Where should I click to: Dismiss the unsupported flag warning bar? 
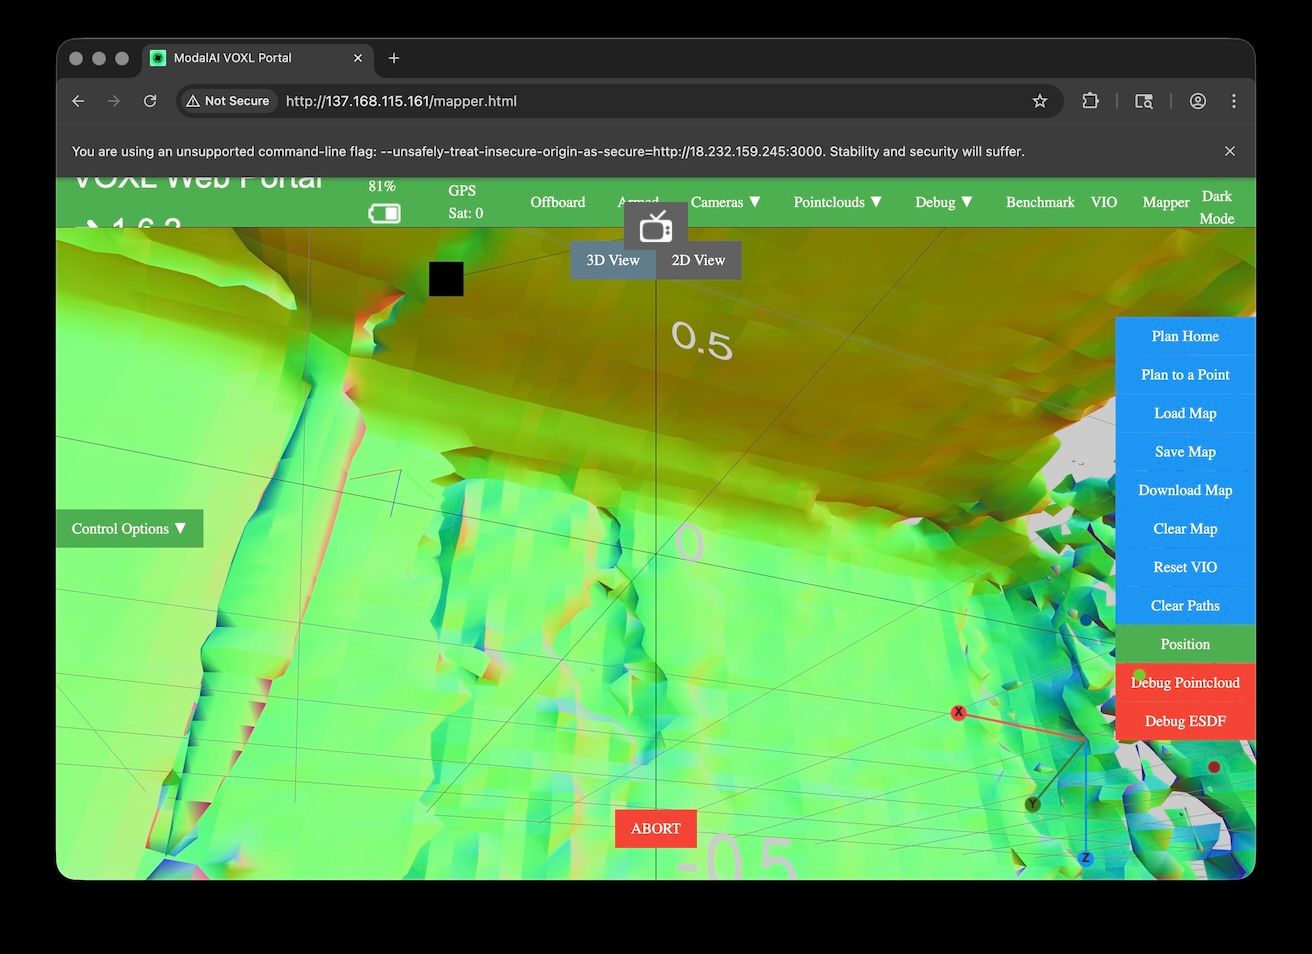point(1230,151)
